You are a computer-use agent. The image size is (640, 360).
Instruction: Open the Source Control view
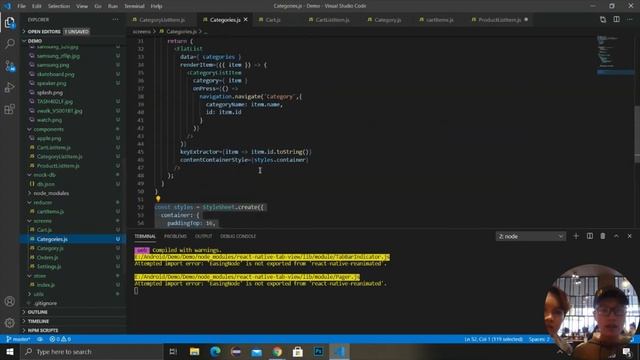pos(9,66)
